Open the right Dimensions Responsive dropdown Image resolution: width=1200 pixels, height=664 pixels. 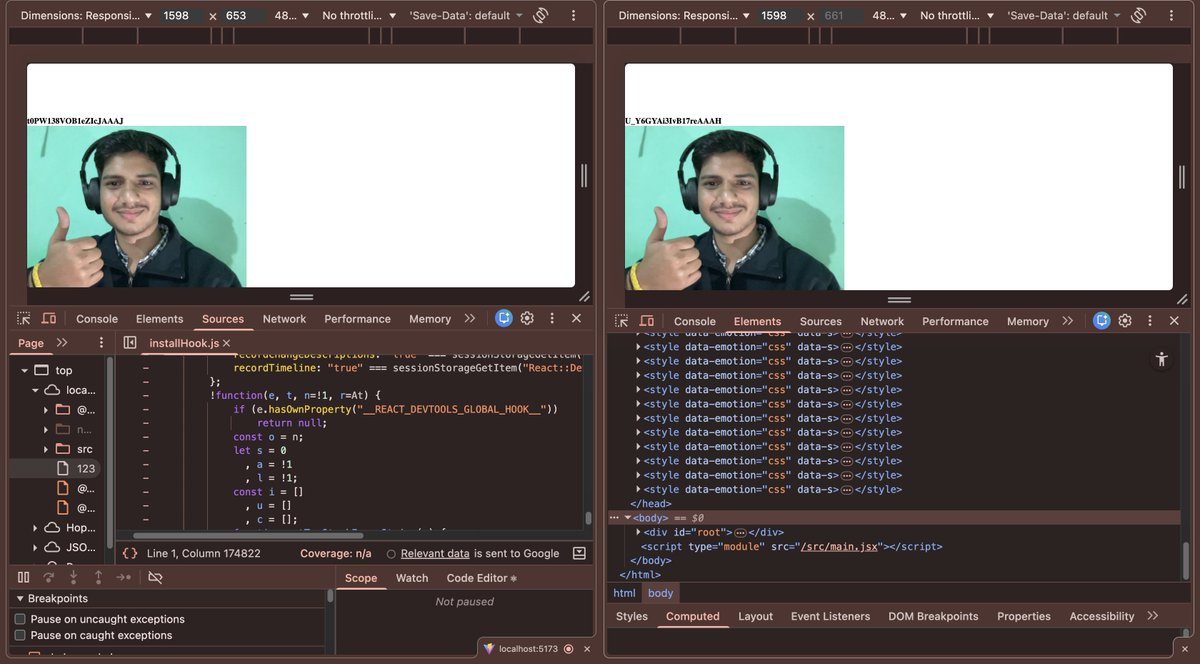[684, 16]
